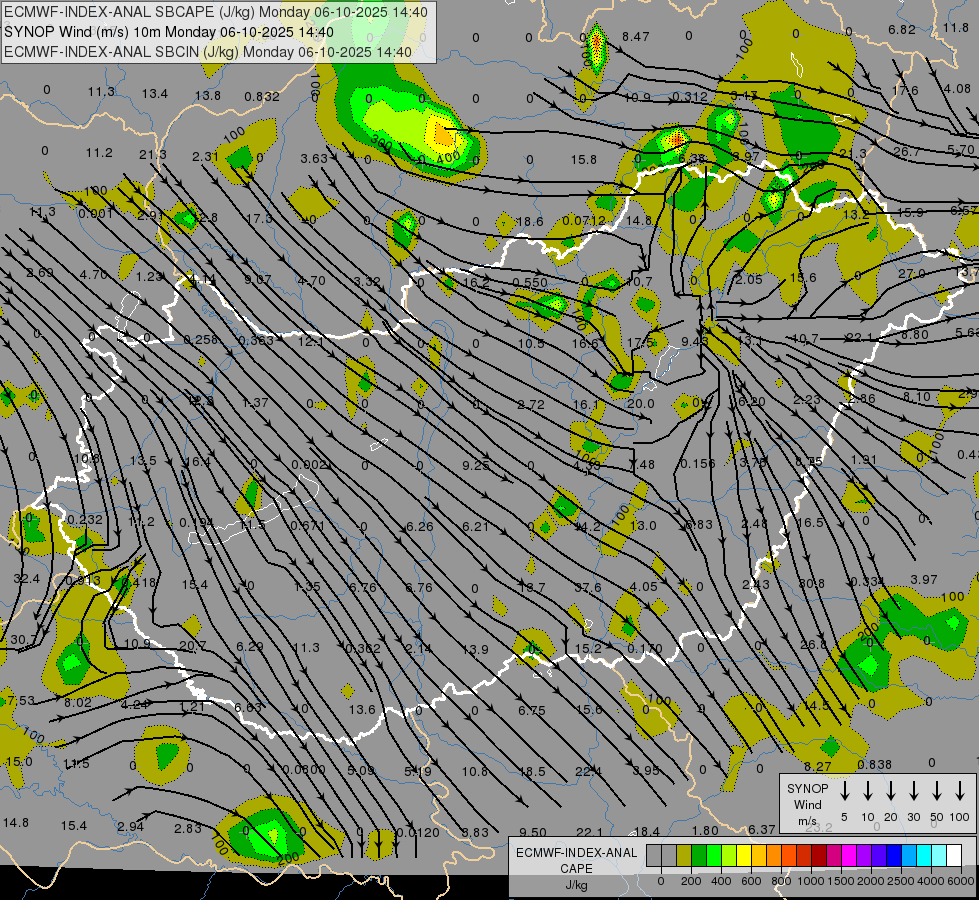Select the dark blue CAPE swatch
This screenshot has width=979, height=900.
894,856
